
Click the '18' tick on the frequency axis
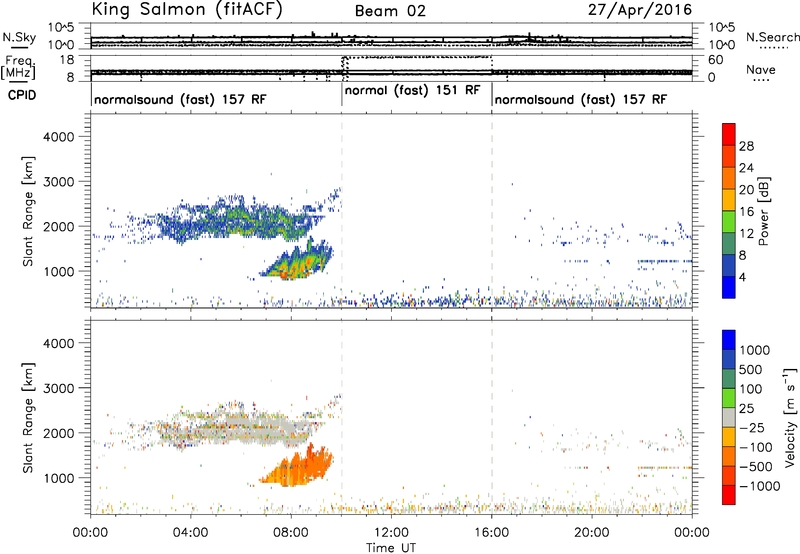(x=66, y=60)
